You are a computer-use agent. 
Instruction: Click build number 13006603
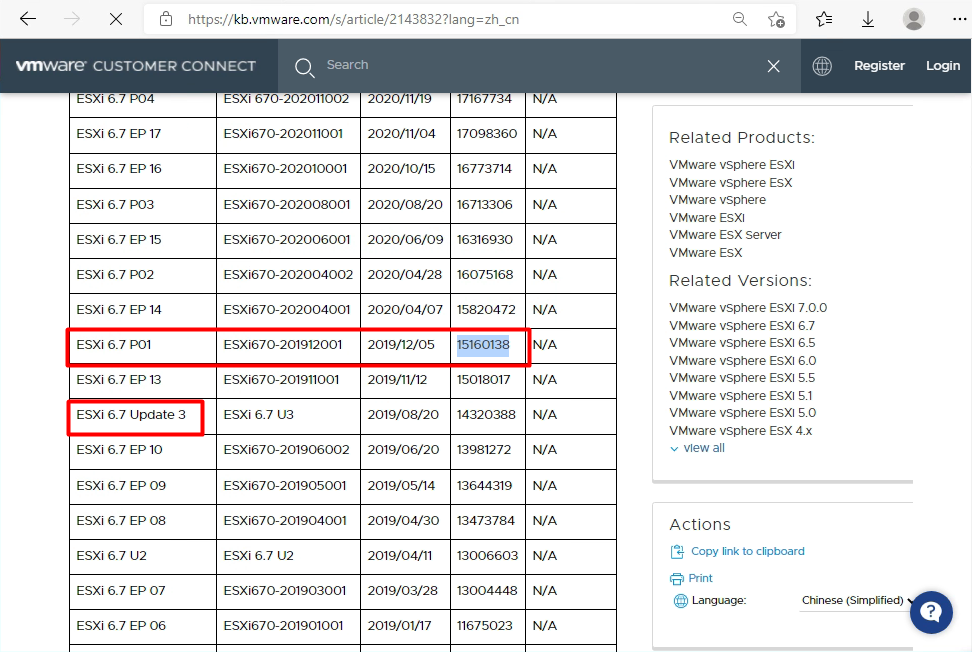[487, 555]
